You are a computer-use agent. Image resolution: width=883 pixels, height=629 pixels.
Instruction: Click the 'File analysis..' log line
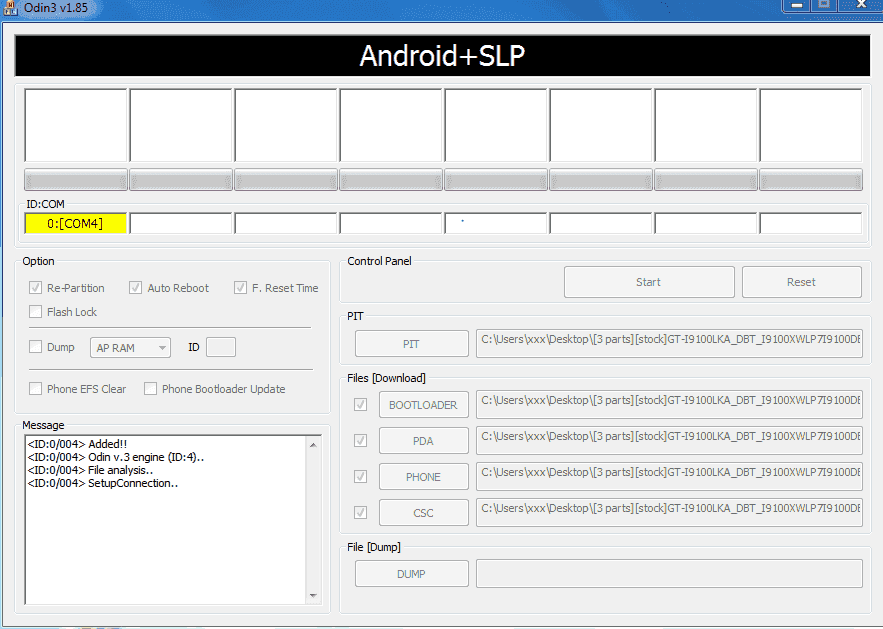[90, 470]
